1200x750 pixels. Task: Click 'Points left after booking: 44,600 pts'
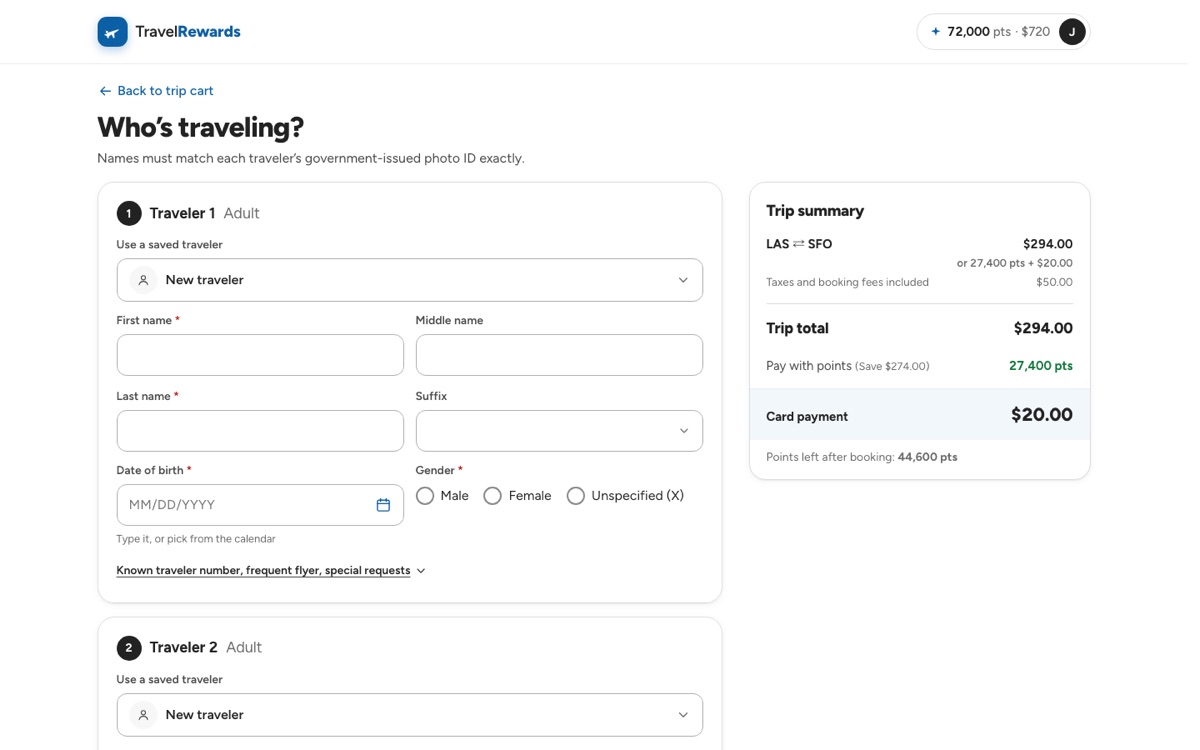(x=862, y=457)
